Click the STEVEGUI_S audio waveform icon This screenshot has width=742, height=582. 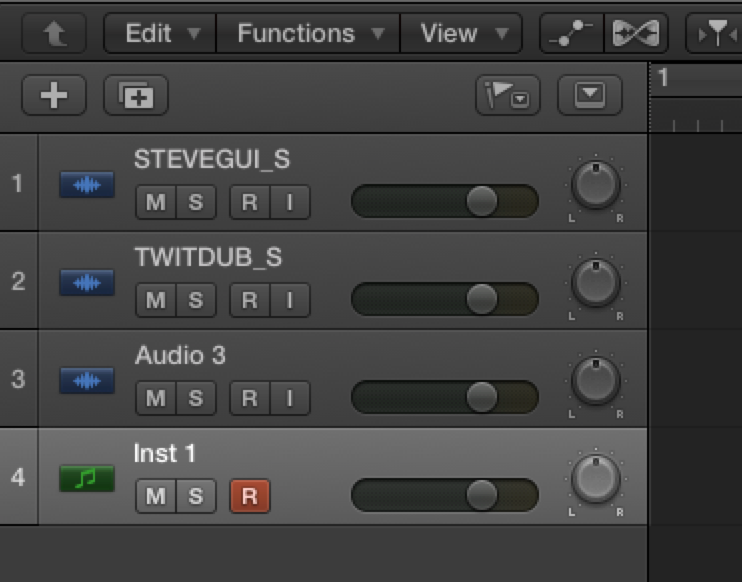pyautogui.click(x=86, y=185)
